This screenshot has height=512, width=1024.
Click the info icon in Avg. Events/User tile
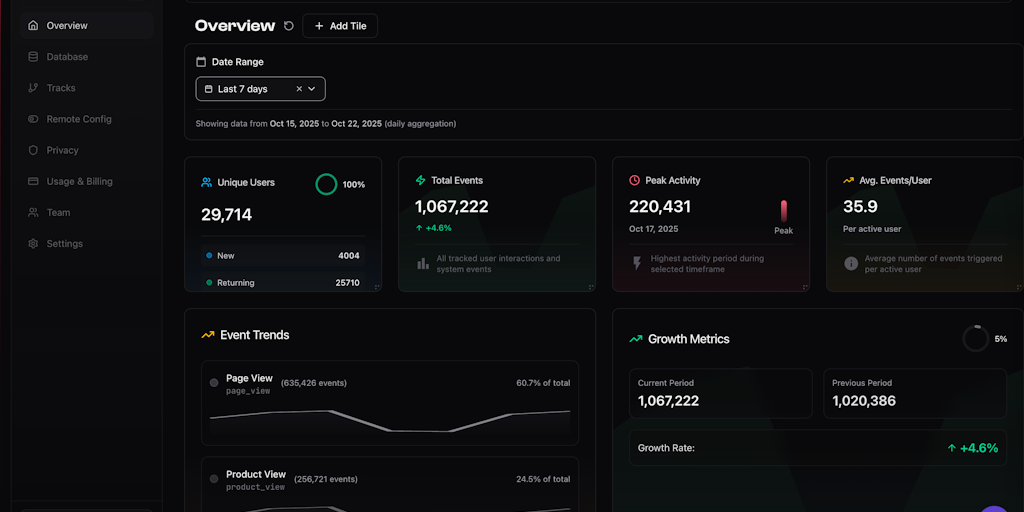pos(851,264)
